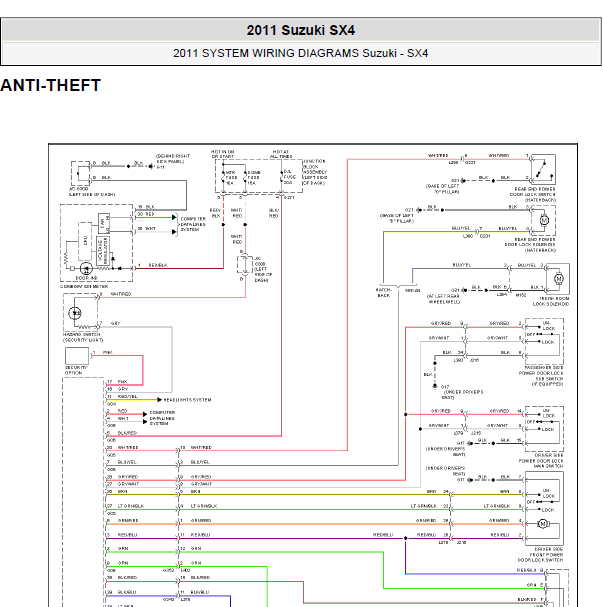The image size is (603, 607).
Task: Click the trunk room lock solenoid motor symbol
Action: (558, 278)
